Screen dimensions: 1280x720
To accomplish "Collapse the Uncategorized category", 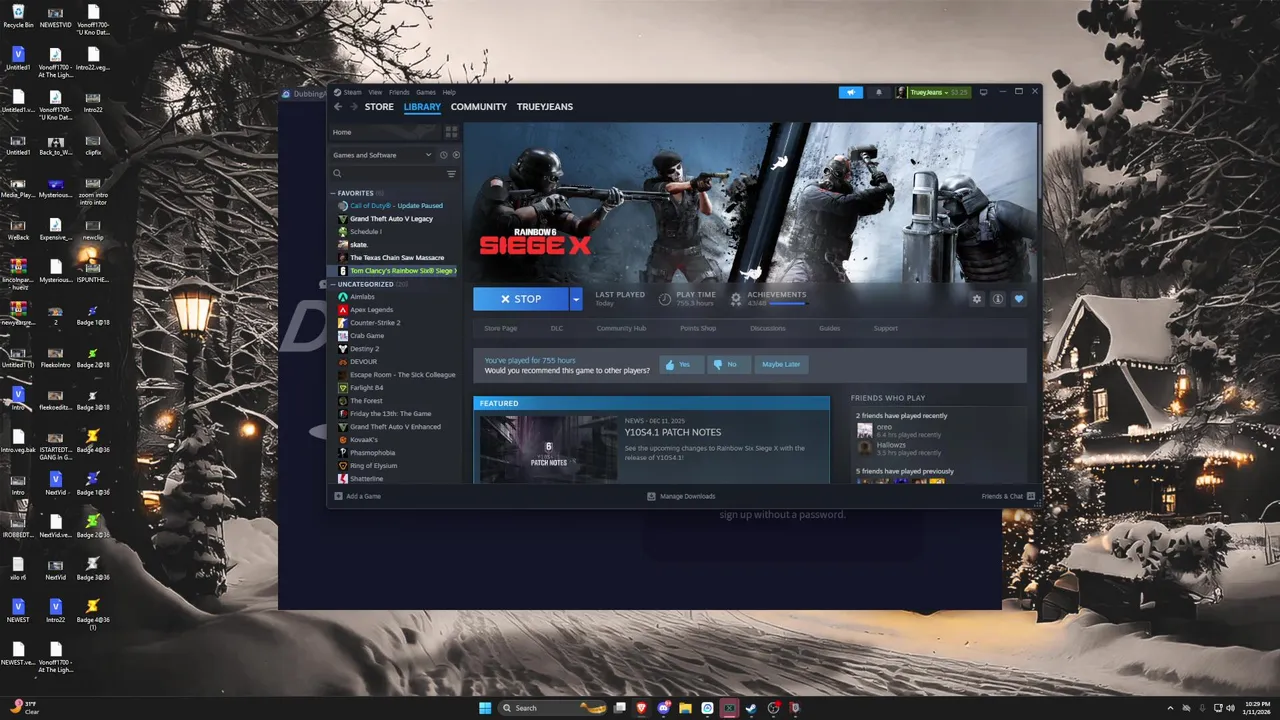I will coord(334,284).
